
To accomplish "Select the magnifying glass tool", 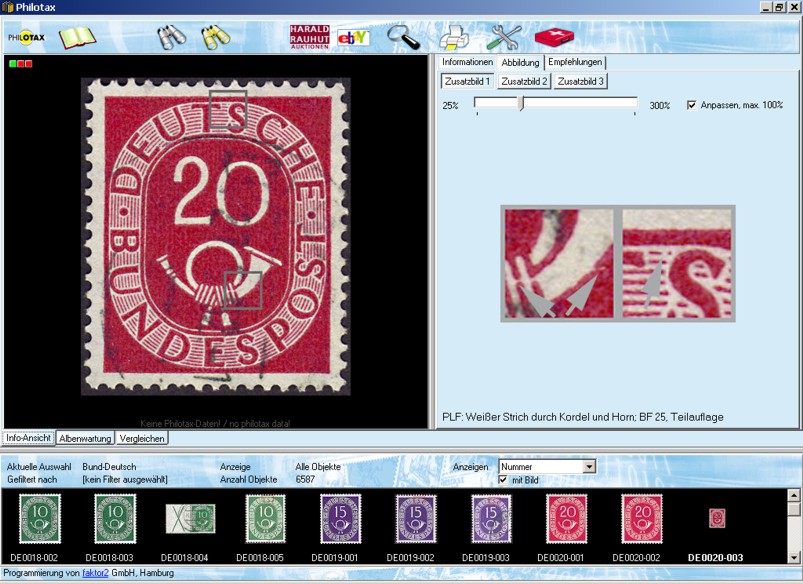I will pos(404,38).
